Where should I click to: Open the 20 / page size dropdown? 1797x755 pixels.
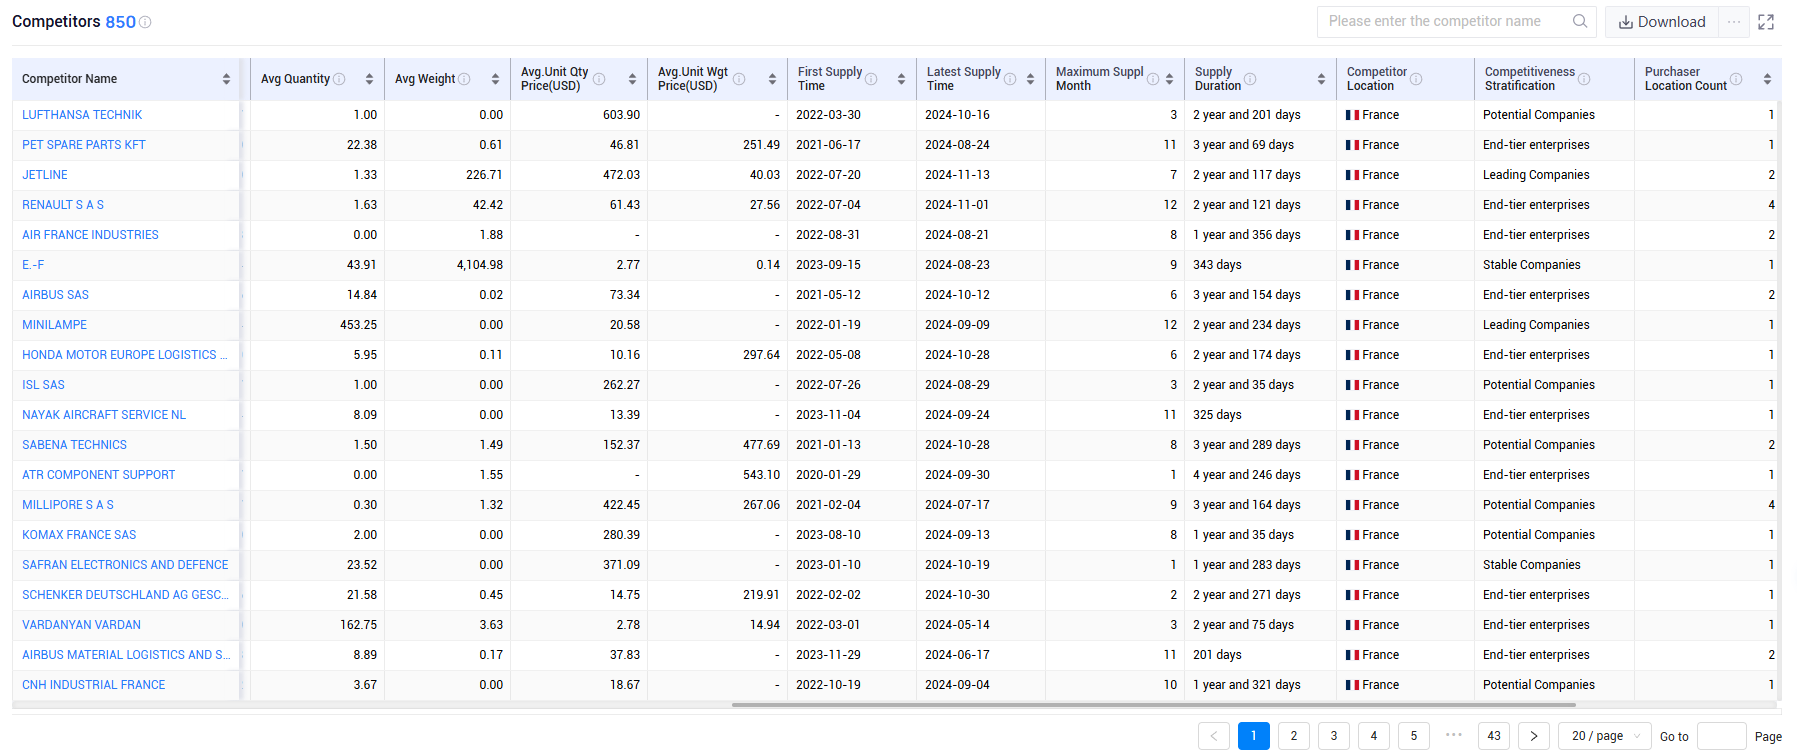(x=1605, y=736)
